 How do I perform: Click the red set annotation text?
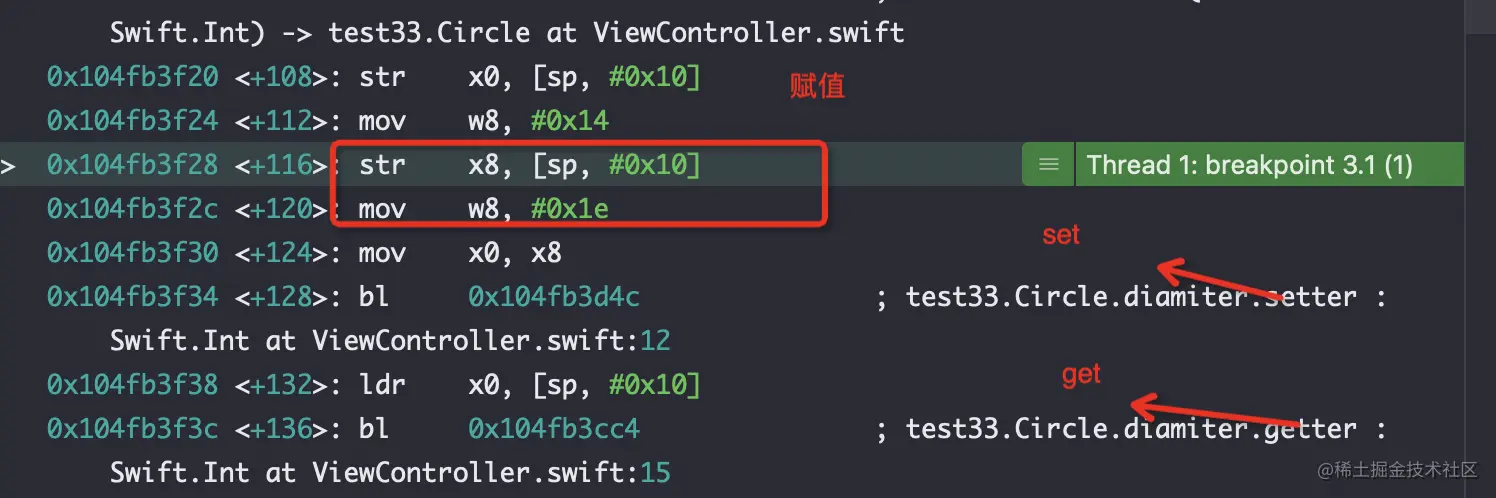[1061, 235]
